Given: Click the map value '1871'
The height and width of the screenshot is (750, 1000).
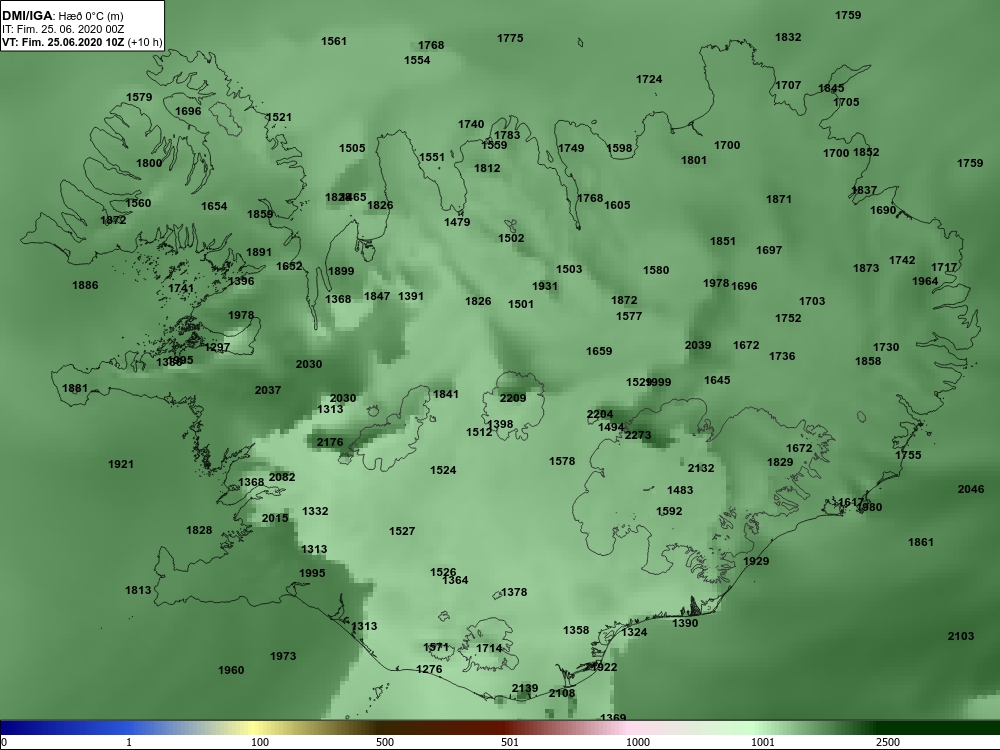Looking at the screenshot, I should click(779, 199).
